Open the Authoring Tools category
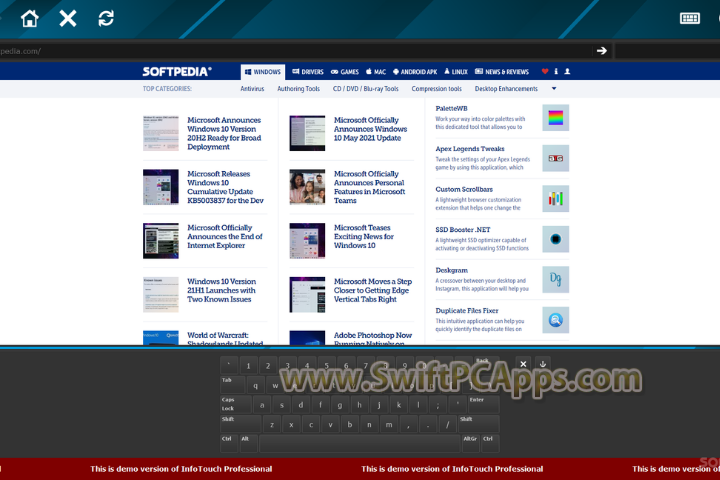Viewport: 720px width, 480px height. (298, 89)
